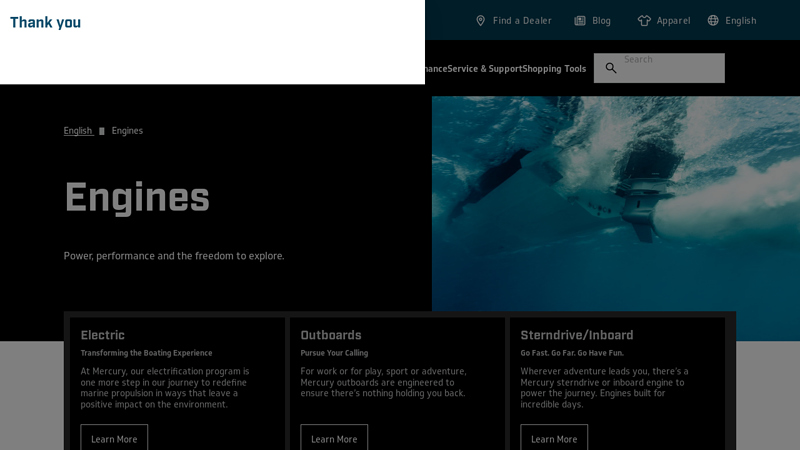The image size is (800, 450).
Task: Click Learn More under Outboards
Action: click(334, 438)
